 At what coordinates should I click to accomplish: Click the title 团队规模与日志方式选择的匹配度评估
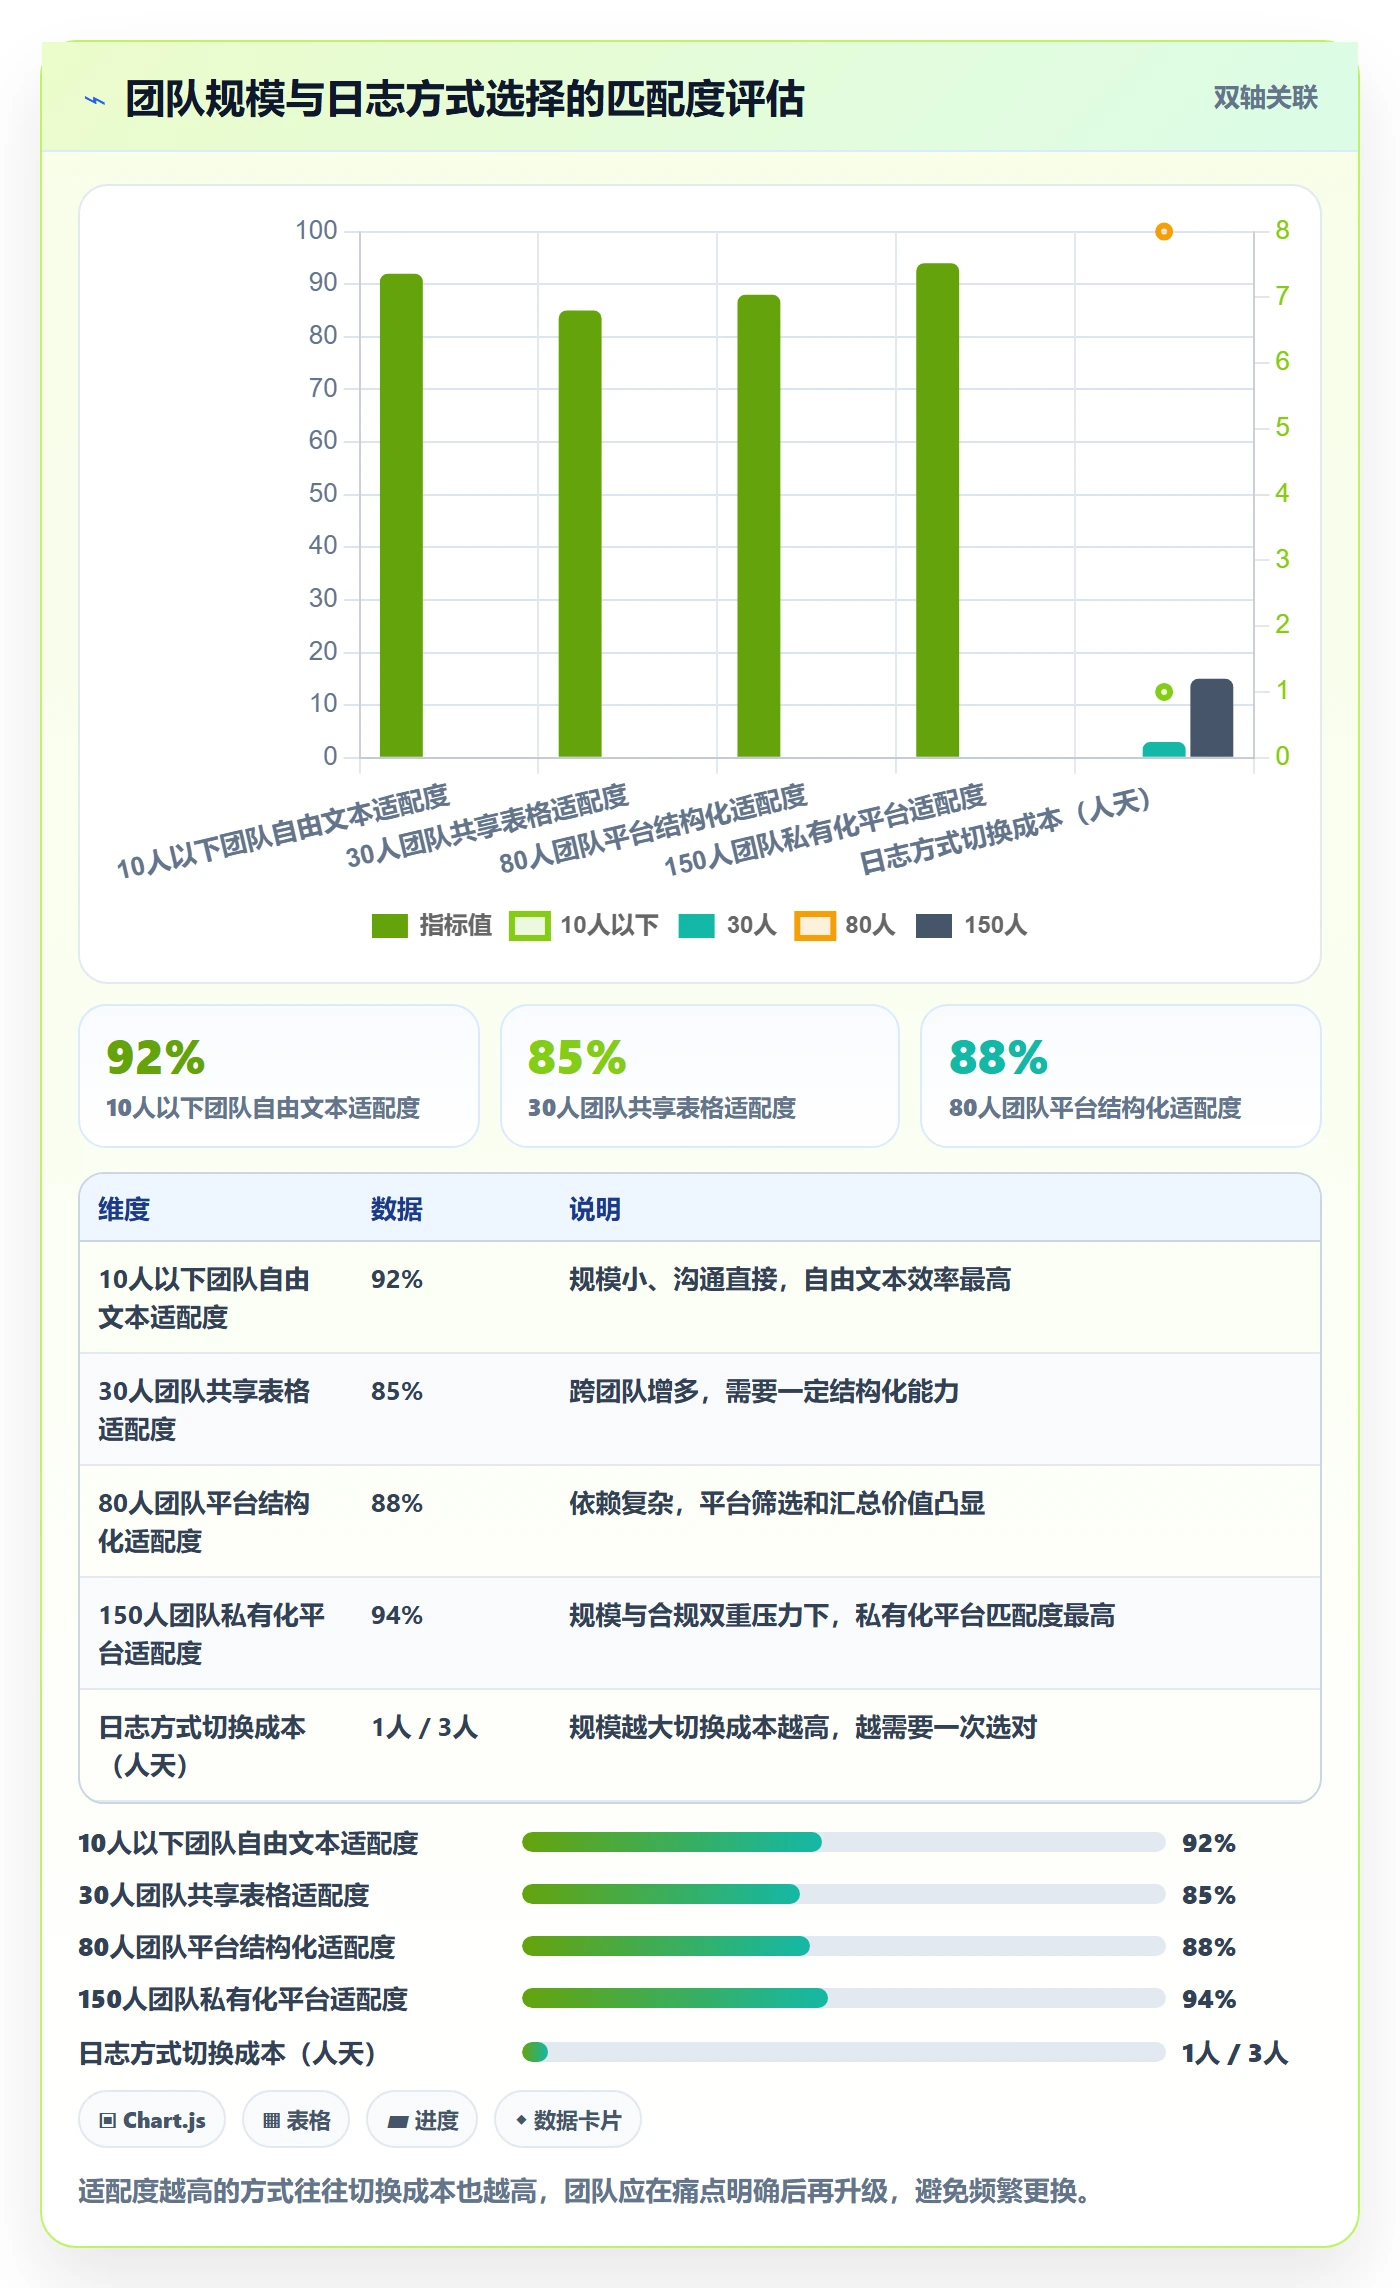point(465,99)
